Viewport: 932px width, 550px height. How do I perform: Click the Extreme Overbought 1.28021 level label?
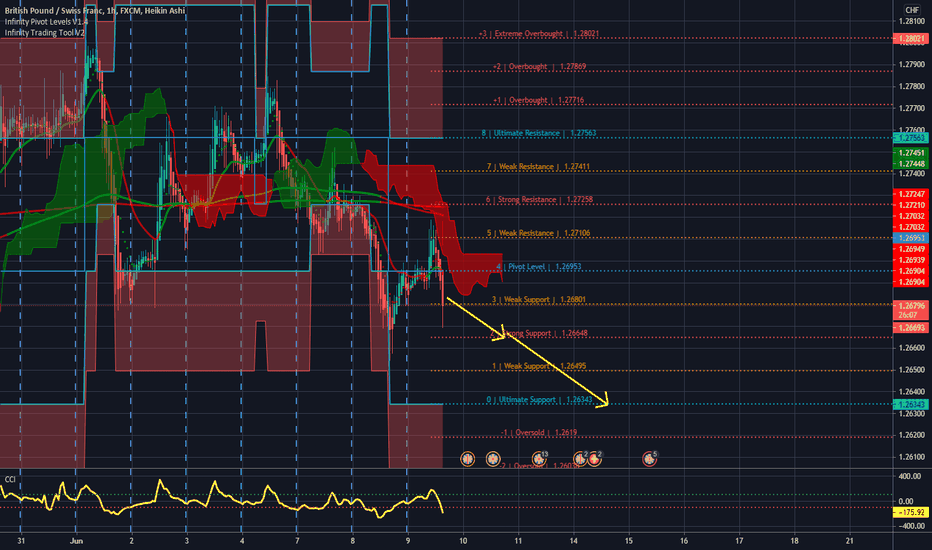[x=539, y=34]
